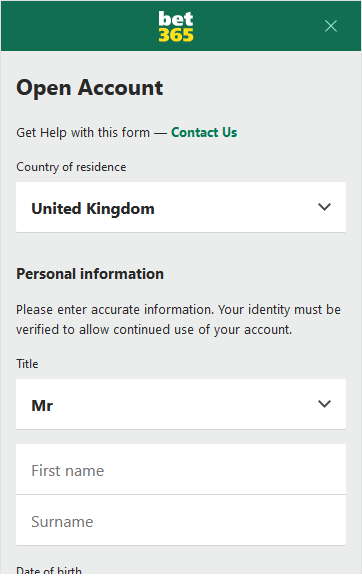Click the Date of birth label

coord(49,570)
